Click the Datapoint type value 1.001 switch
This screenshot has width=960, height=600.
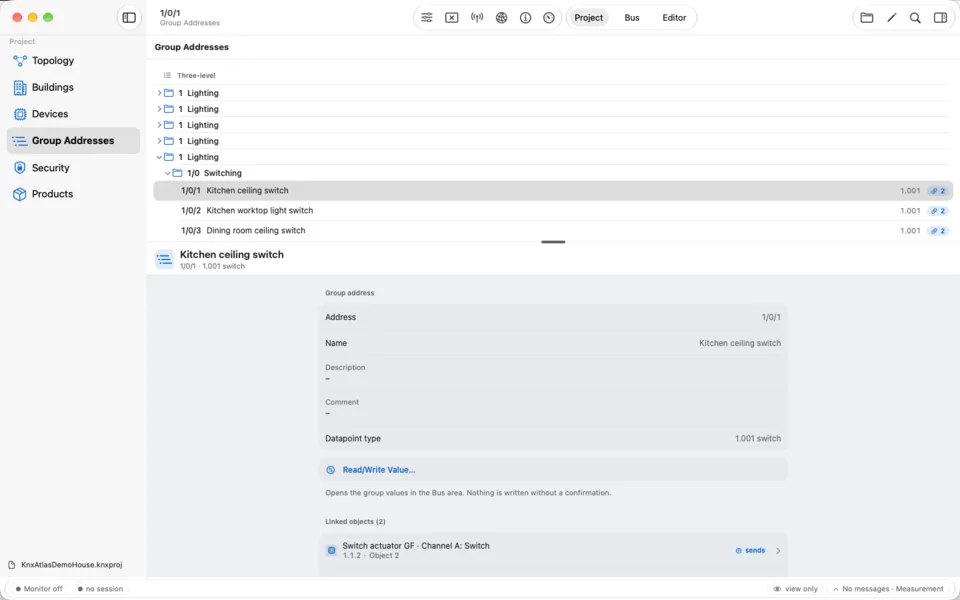(758, 438)
